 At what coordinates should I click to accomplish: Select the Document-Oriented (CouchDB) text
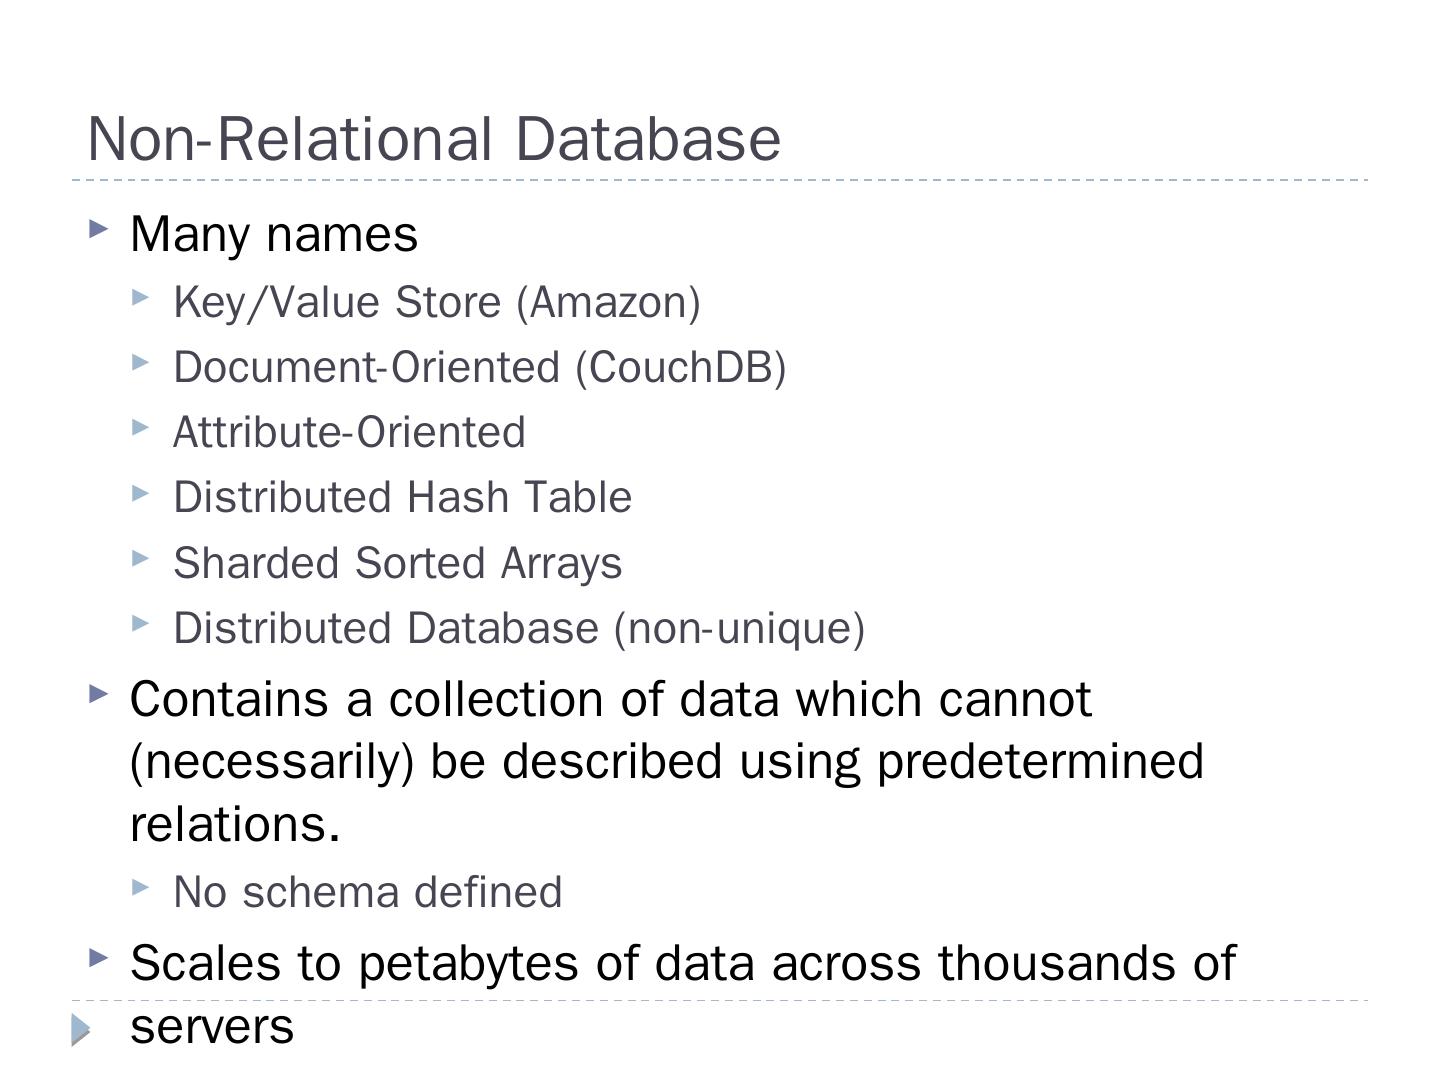coord(479,368)
